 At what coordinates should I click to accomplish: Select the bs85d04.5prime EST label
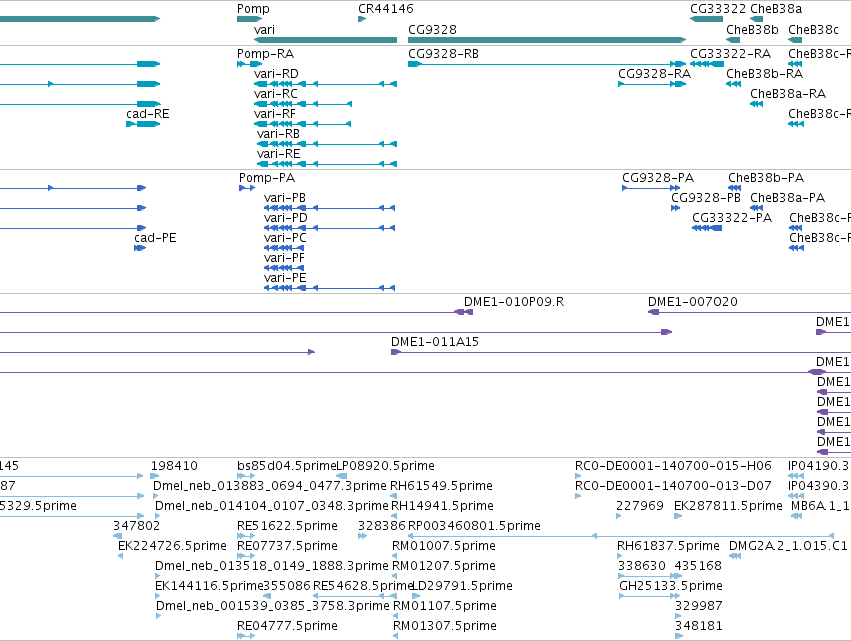pos(287,466)
